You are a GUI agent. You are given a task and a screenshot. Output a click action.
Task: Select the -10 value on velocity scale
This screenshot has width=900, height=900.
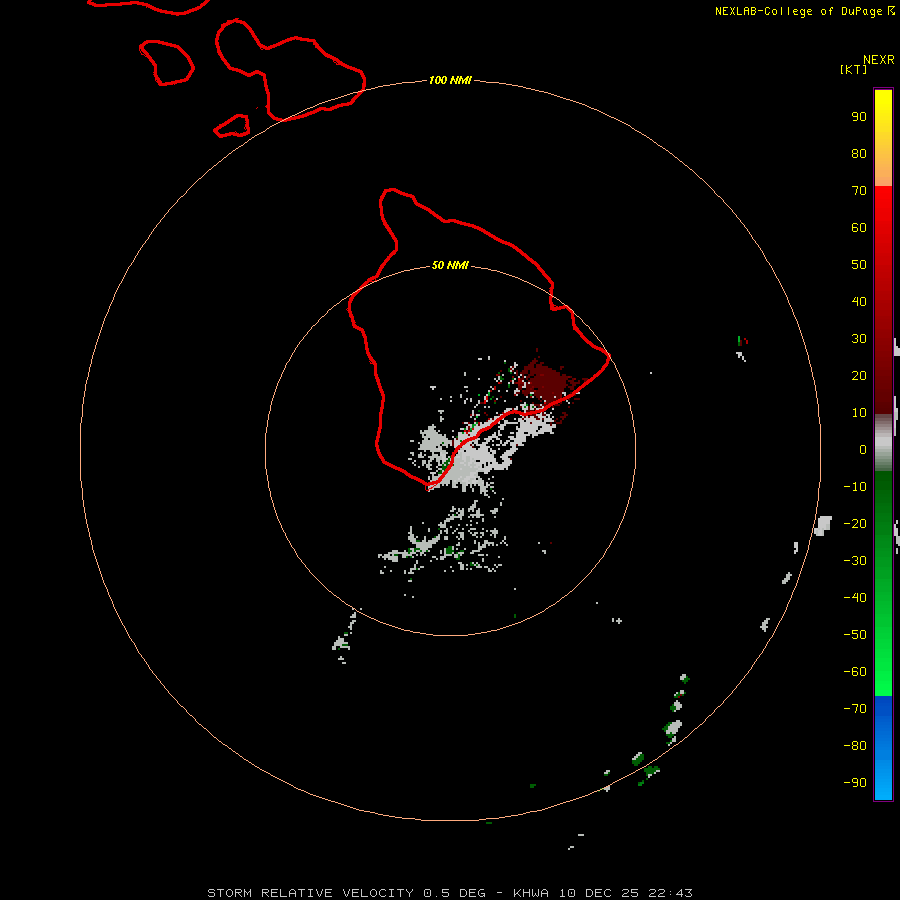855,487
